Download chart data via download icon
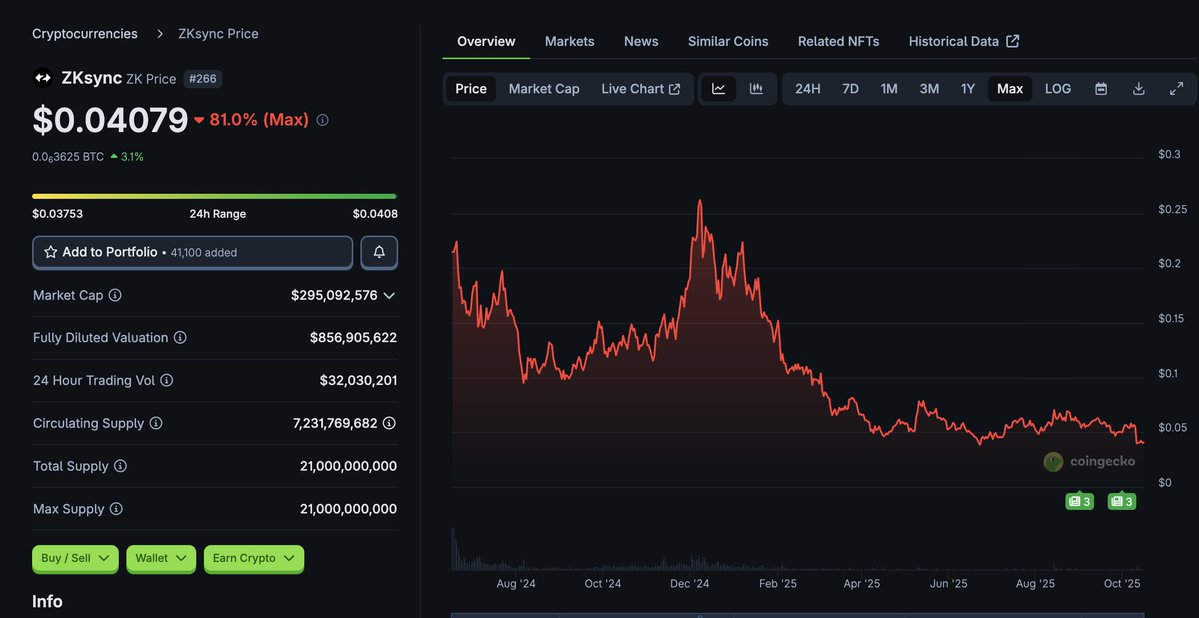Viewport: 1199px width, 618px height. pyautogui.click(x=1138, y=89)
